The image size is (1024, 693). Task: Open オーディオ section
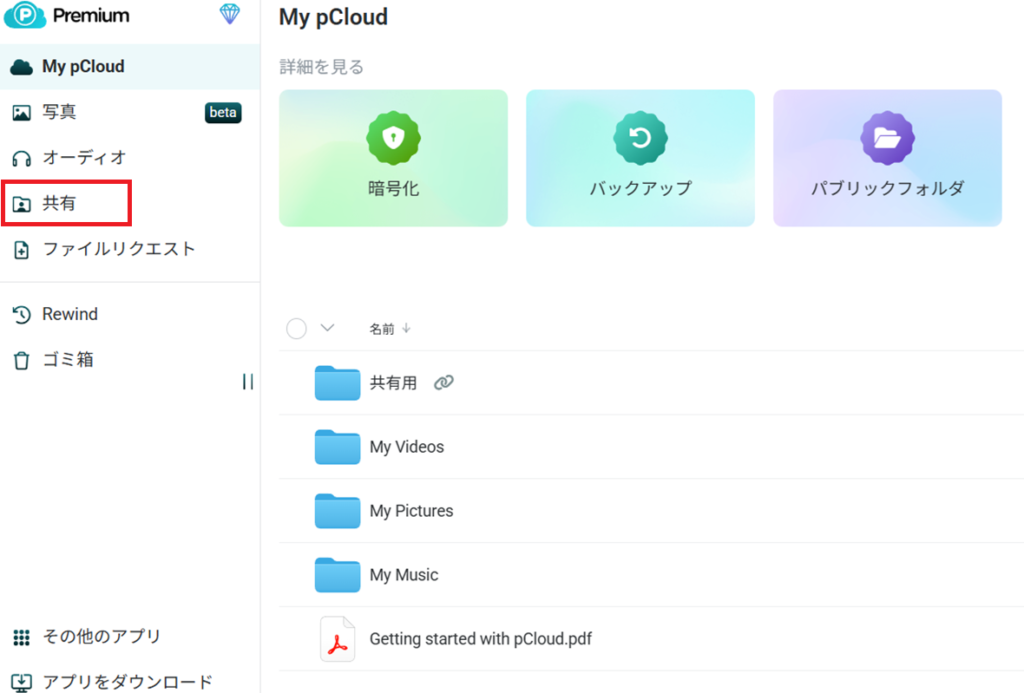[x=83, y=158]
